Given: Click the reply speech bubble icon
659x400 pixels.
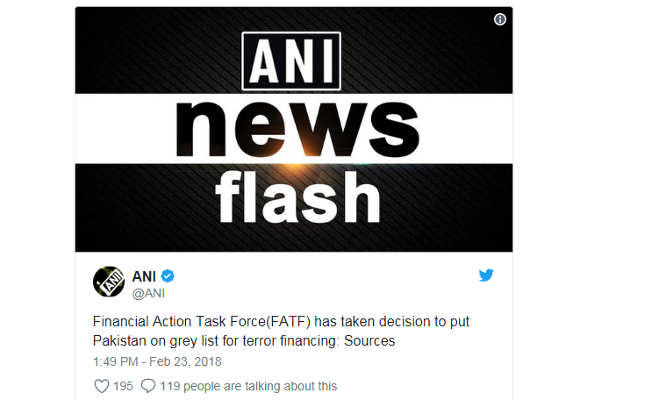Looking at the screenshot, I should pyautogui.click(x=149, y=385).
